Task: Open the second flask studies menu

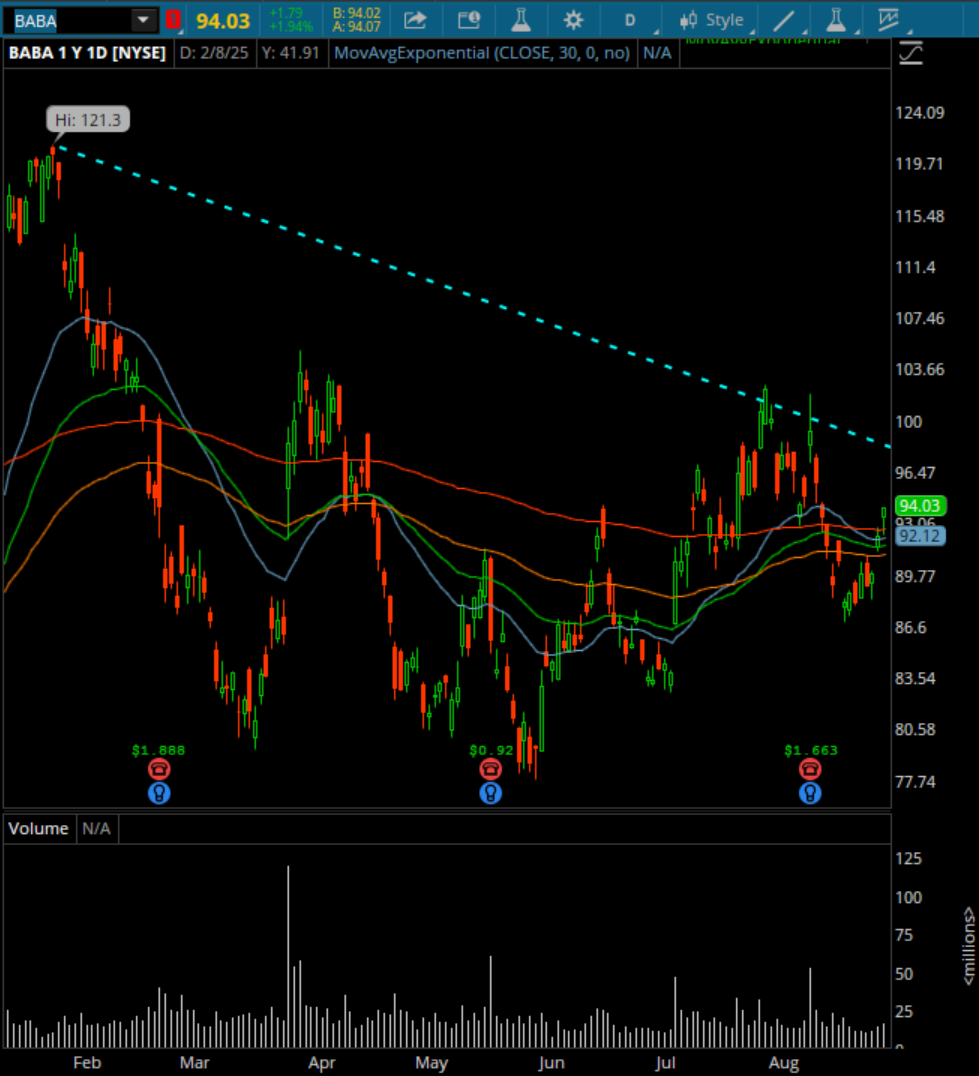Action: [x=836, y=21]
